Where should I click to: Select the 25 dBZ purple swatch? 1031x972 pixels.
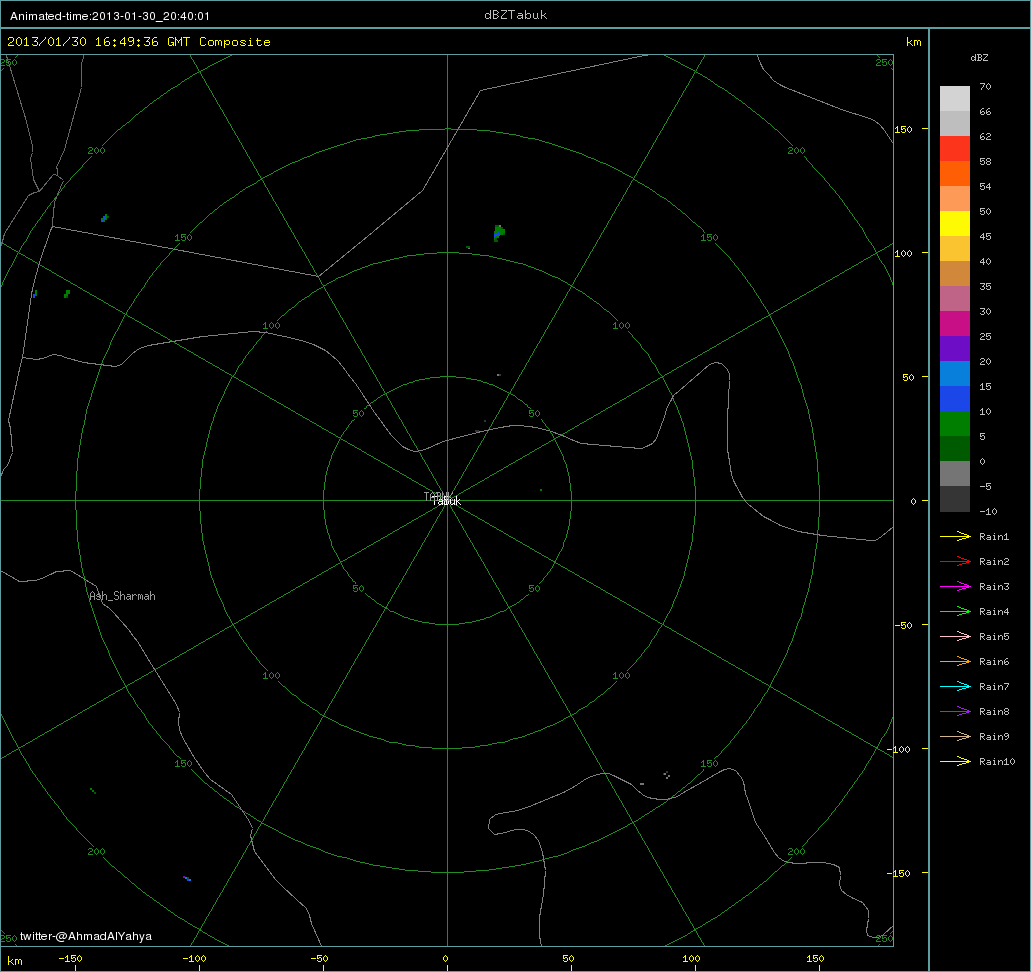point(955,349)
